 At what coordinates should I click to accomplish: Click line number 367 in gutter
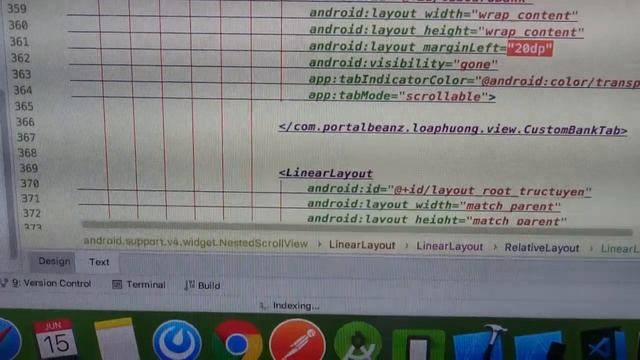(x=26, y=138)
